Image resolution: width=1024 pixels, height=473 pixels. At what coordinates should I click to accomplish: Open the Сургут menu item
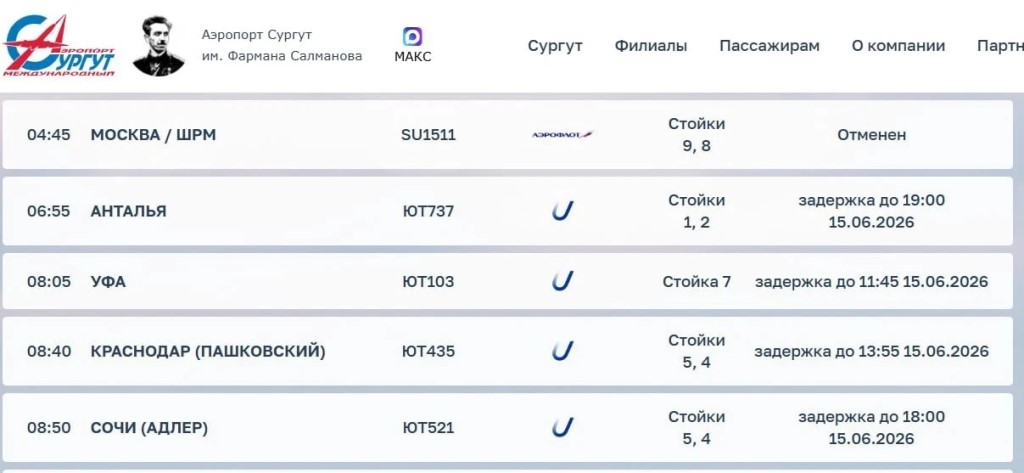(555, 46)
